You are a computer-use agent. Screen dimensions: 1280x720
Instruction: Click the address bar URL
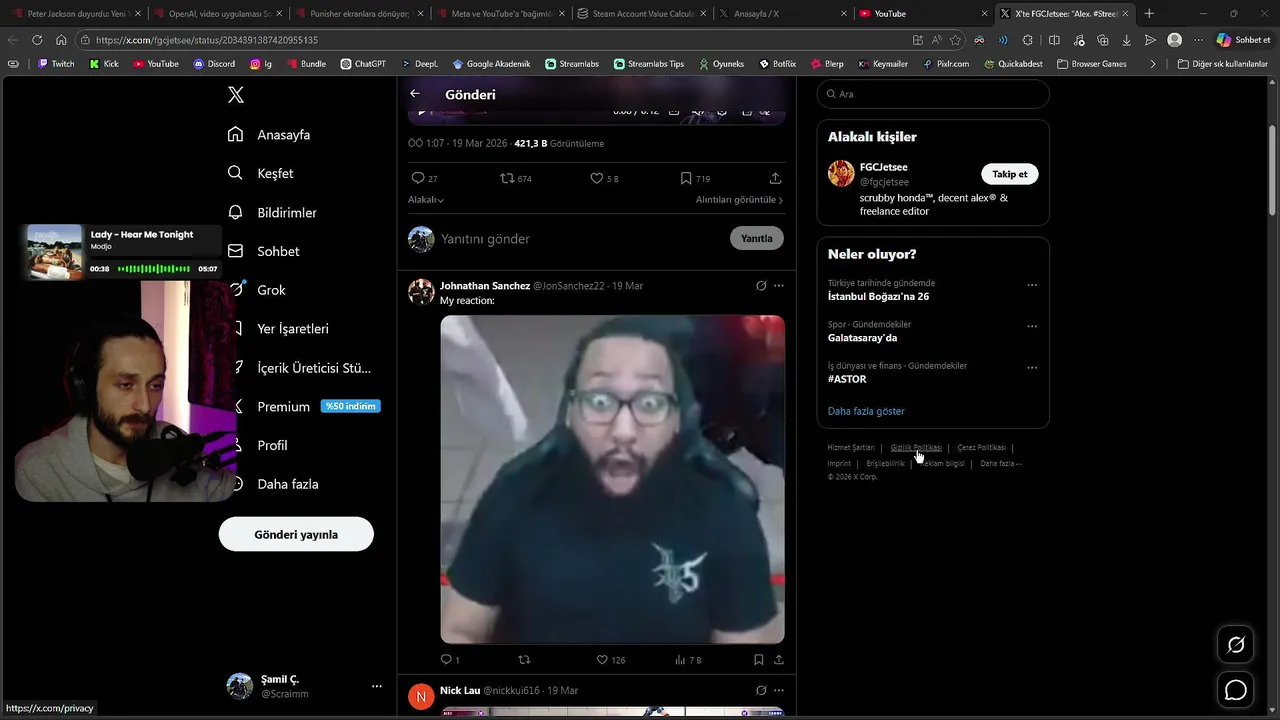pyautogui.click(x=207, y=40)
